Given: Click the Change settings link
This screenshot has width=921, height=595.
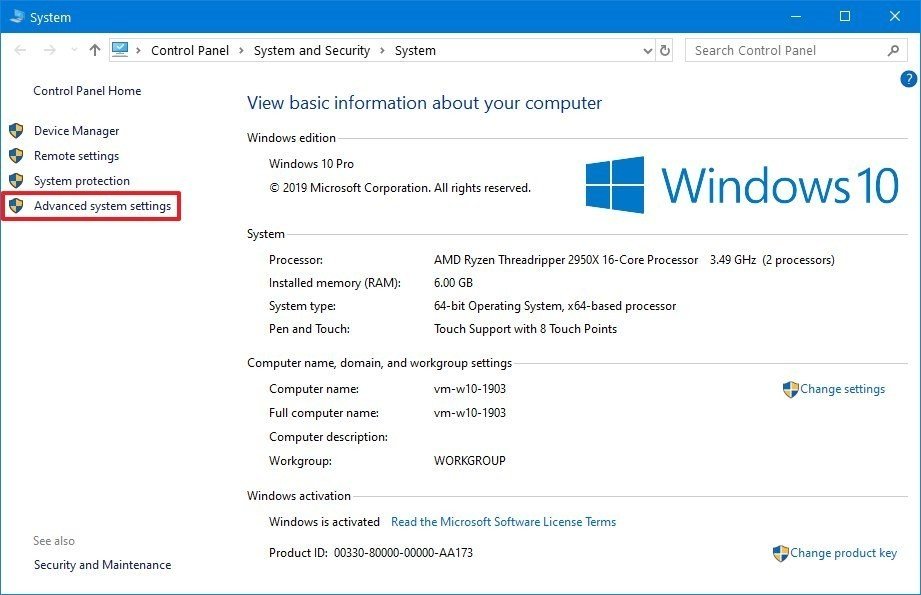Looking at the screenshot, I should (x=842, y=389).
